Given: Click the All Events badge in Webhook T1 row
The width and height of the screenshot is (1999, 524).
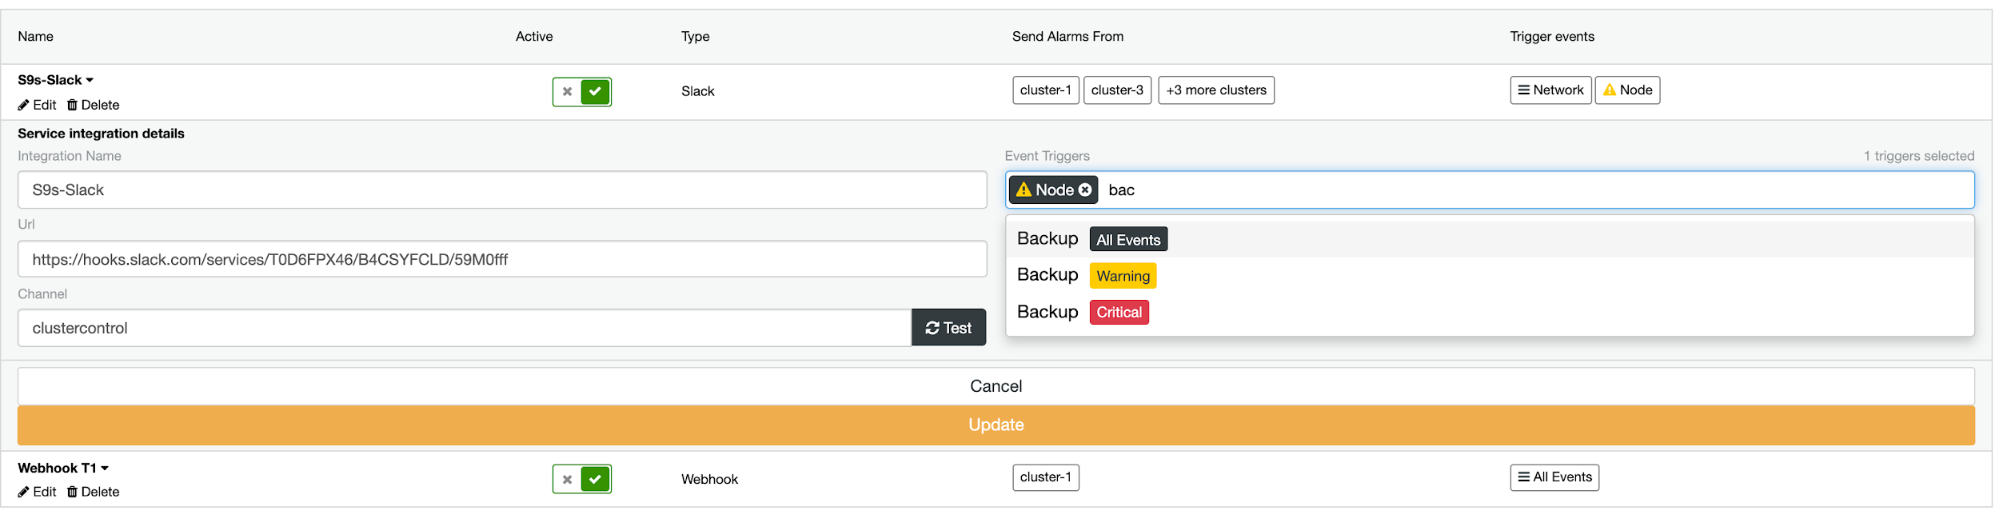Looking at the screenshot, I should point(1554,477).
